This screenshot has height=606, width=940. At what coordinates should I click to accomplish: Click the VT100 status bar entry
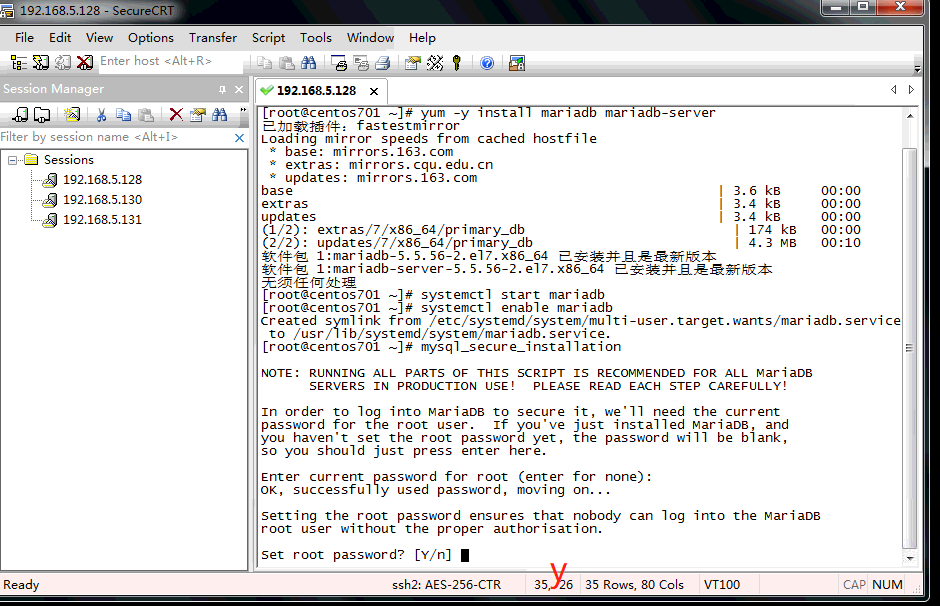pos(722,584)
